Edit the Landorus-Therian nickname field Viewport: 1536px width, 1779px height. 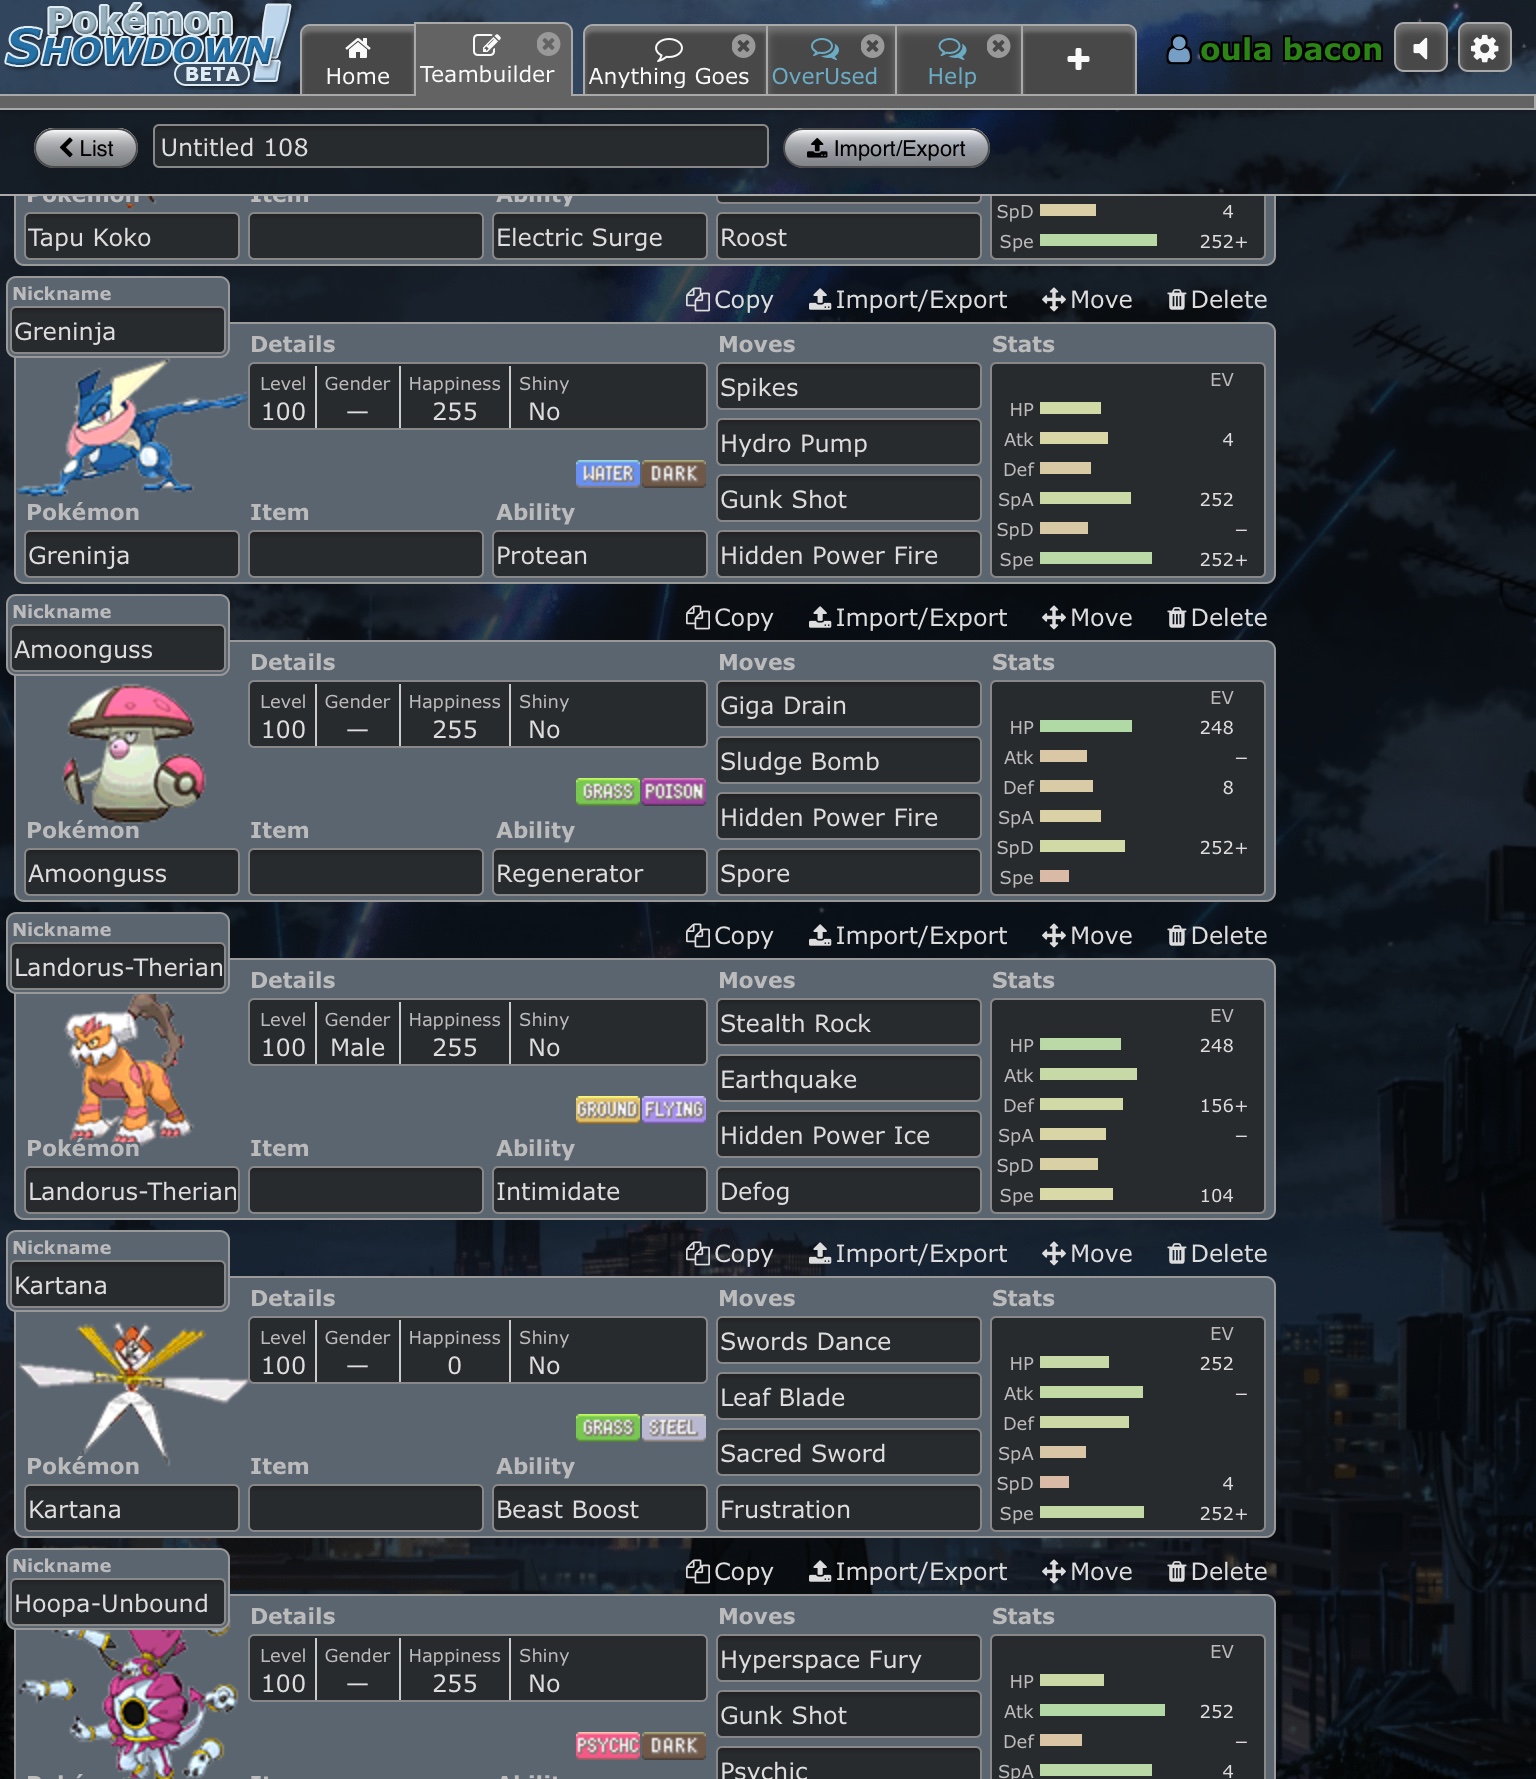point(118,967)
